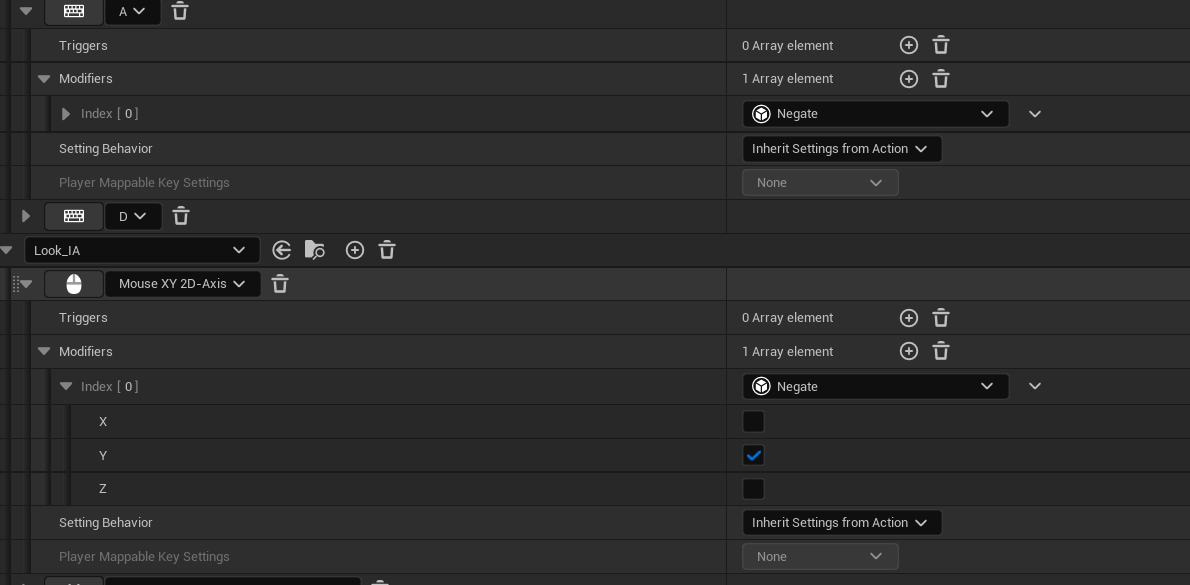Open the Look_IA action dropdown
This screenshot has width=1190, height=585.
pyautogui.click(x=142, y=250)
